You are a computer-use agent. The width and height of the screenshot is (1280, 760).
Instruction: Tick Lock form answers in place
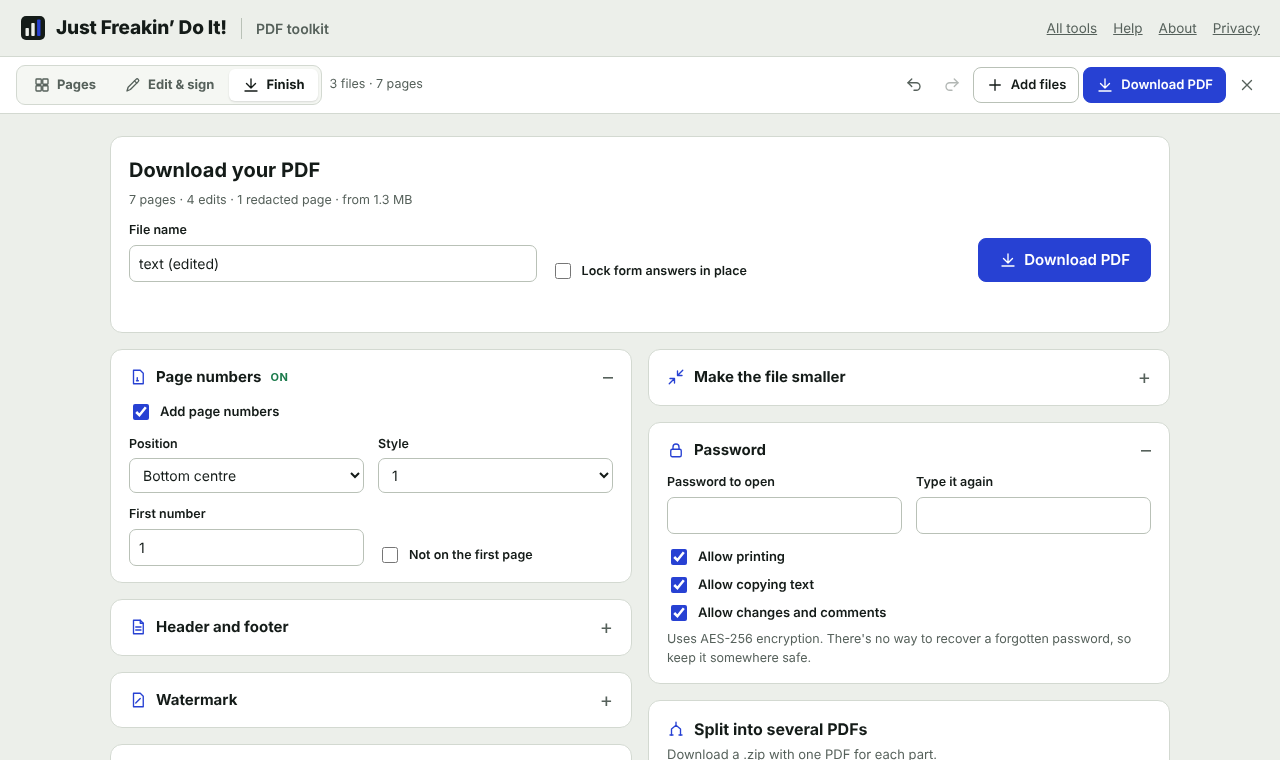point(563,271)
